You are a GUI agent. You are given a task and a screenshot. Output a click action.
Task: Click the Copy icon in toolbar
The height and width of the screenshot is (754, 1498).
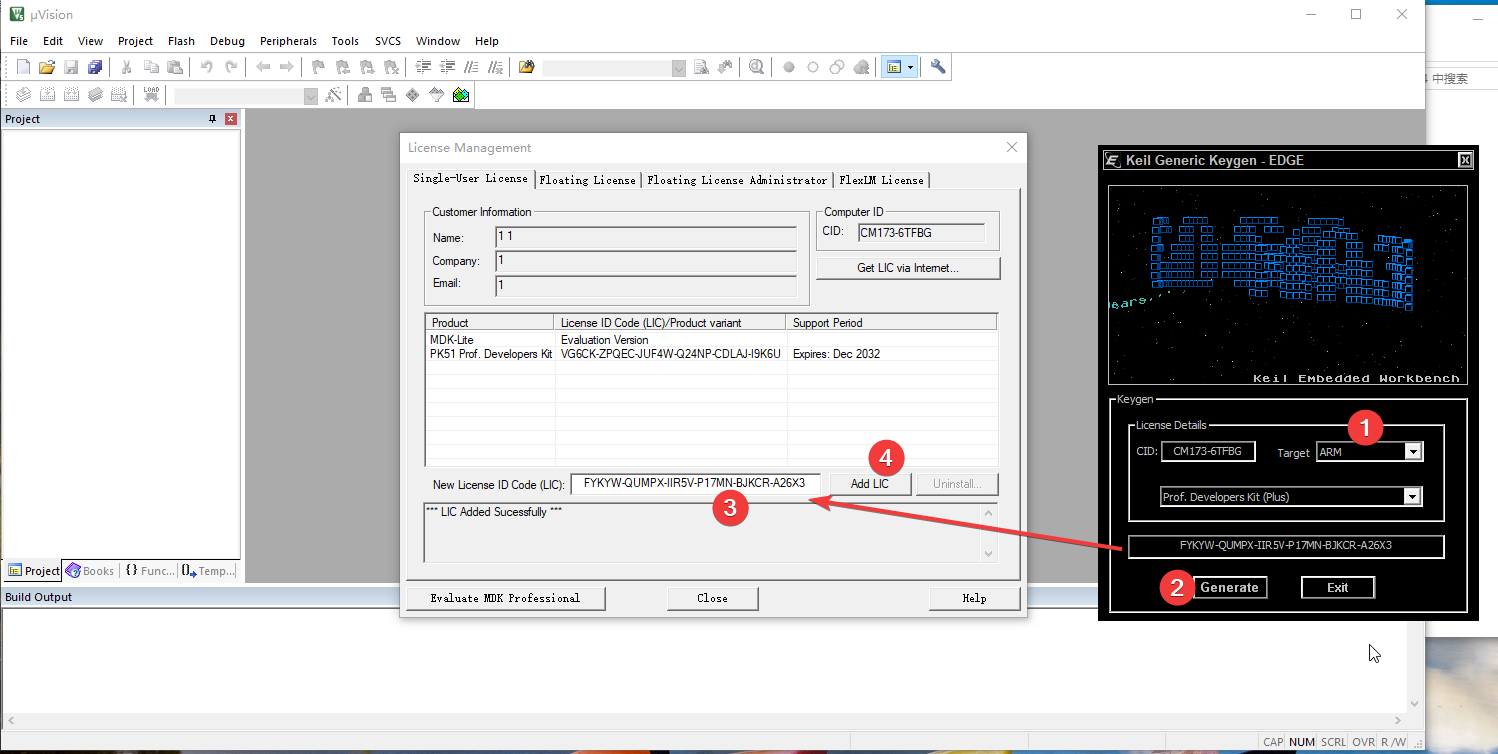[151, 67]
